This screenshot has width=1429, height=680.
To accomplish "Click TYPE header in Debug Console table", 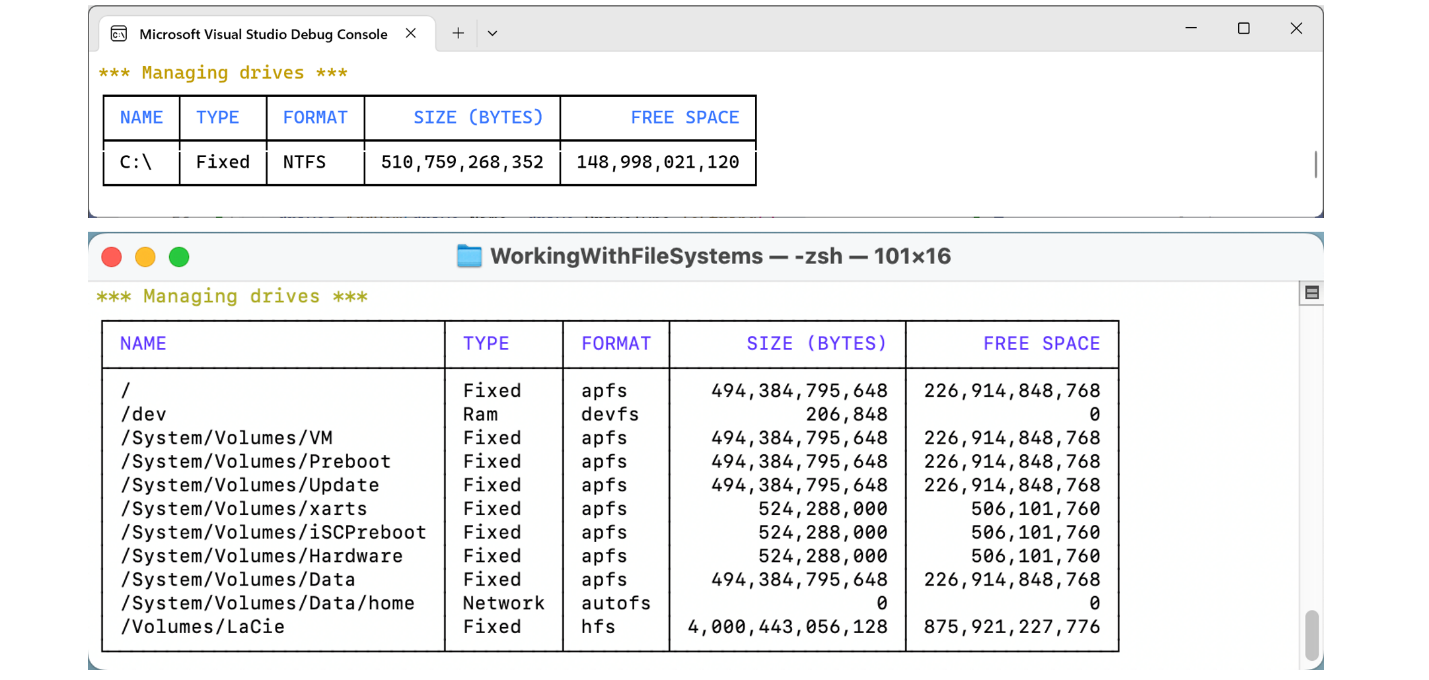I will (x=218, y=117).
